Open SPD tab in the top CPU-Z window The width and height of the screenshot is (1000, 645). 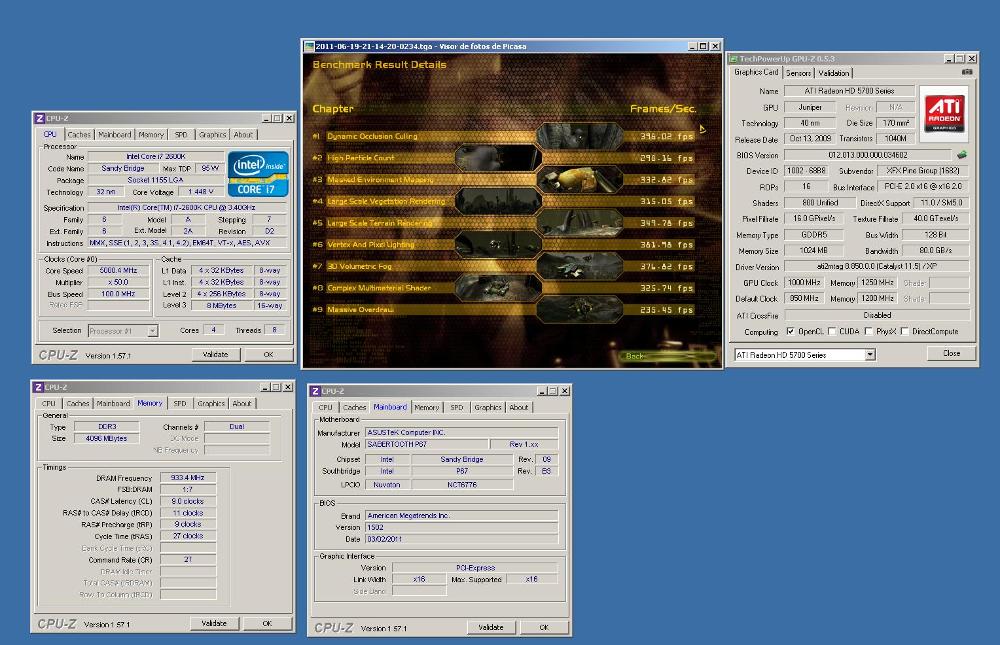(181, 135)
